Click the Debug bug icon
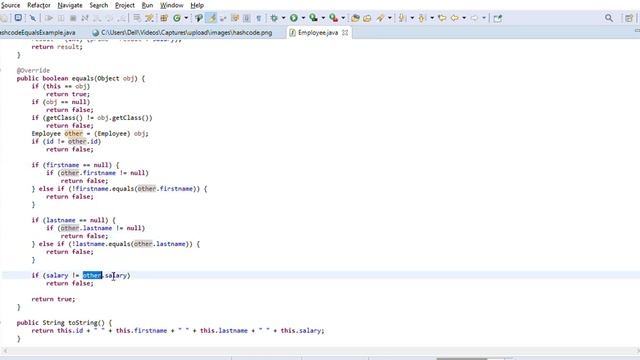This screenshot has height=360, width=640. click(x=274, y=18)
